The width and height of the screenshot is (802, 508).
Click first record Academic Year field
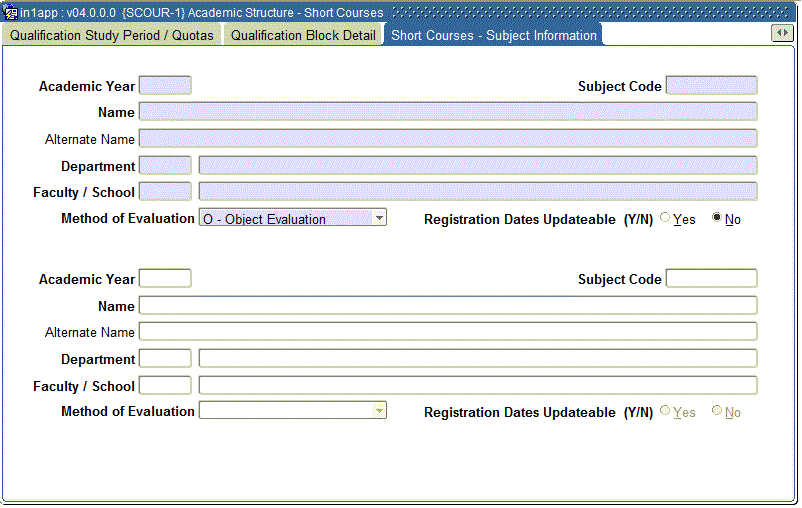(165, 85)
